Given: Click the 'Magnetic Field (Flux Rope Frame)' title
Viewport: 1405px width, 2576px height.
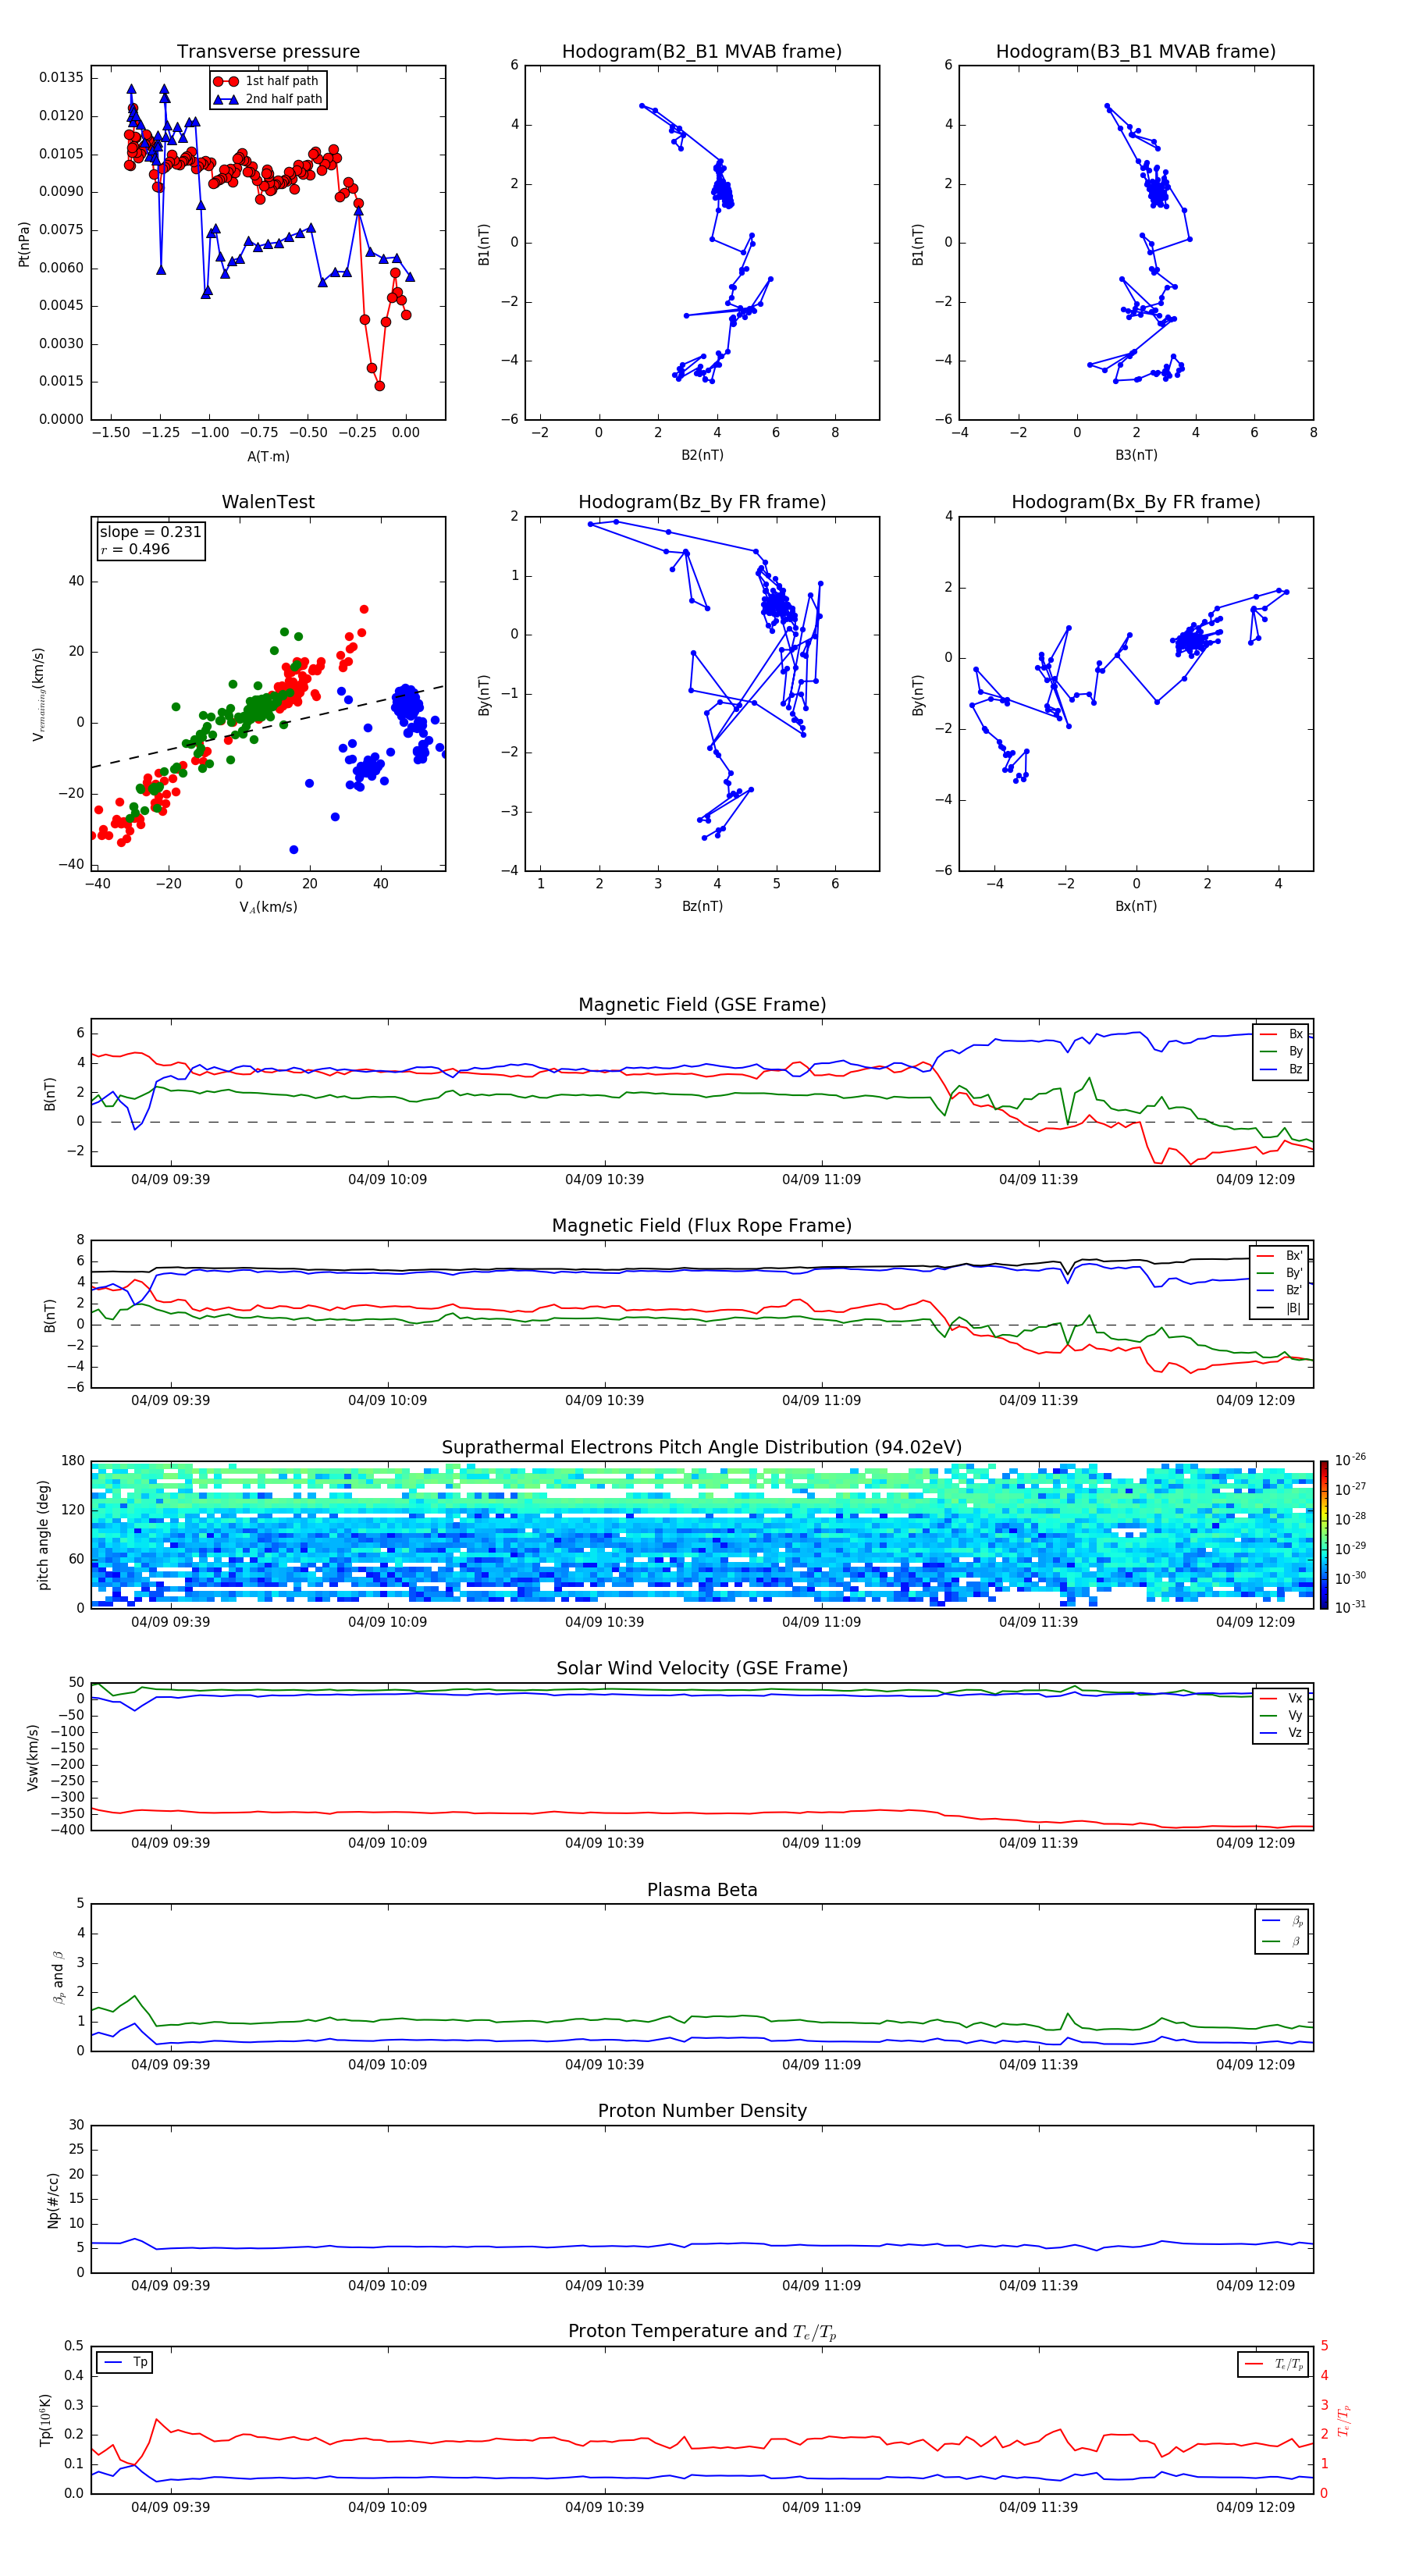Looking at the screenshot, I should coord(702,1226).
